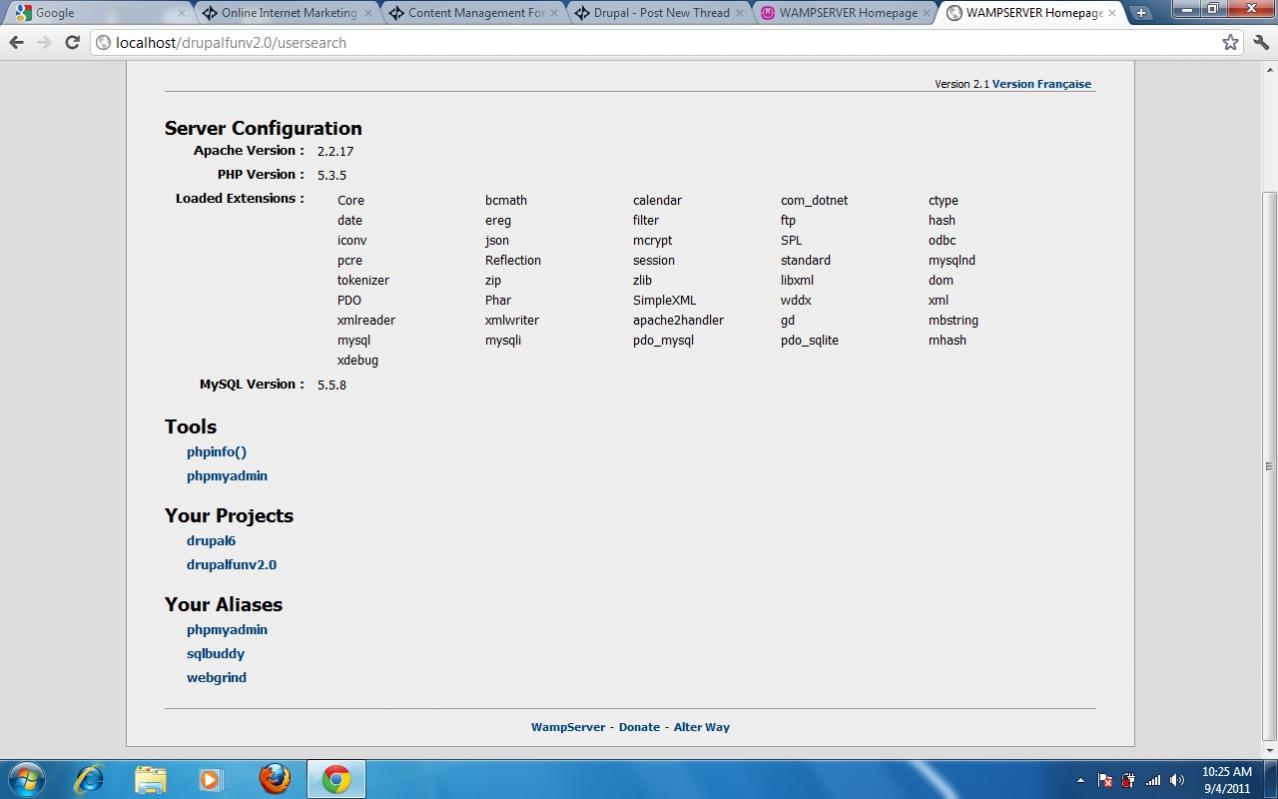
Task: Open the phpinfo() tool link
Action: 216,452
